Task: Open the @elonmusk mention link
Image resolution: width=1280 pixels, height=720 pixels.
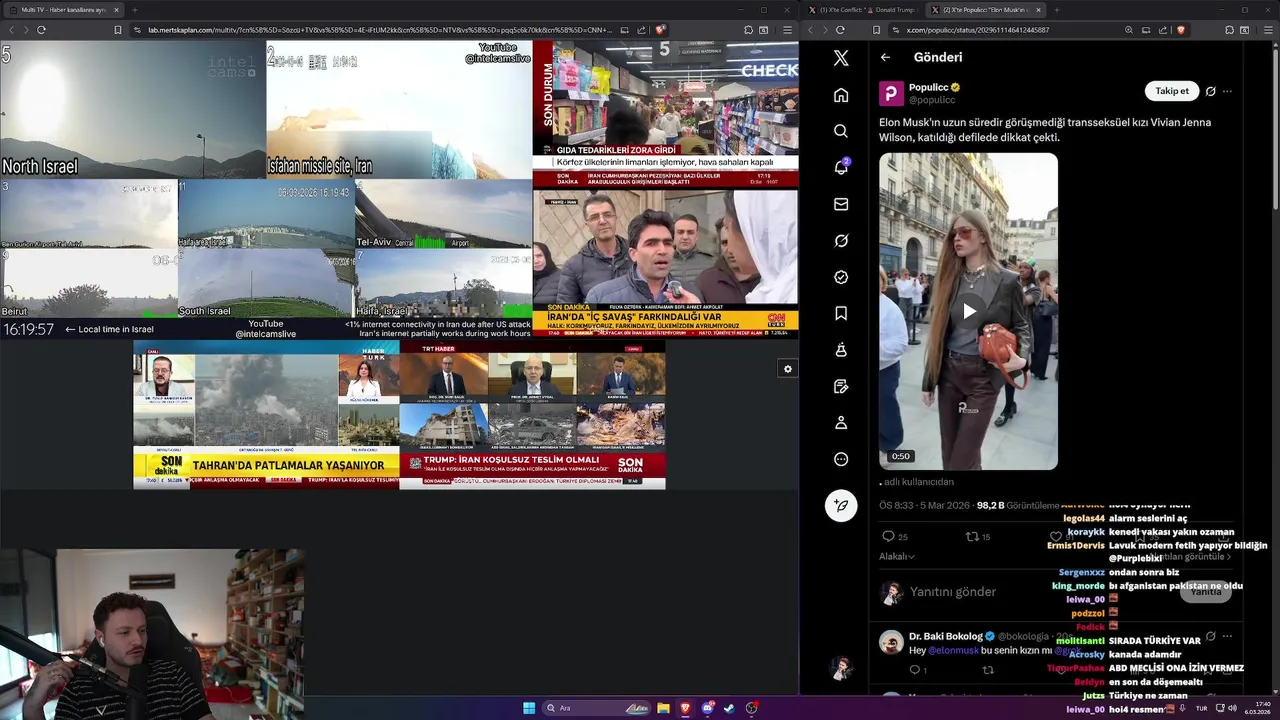Action: (x=953, y=650)
